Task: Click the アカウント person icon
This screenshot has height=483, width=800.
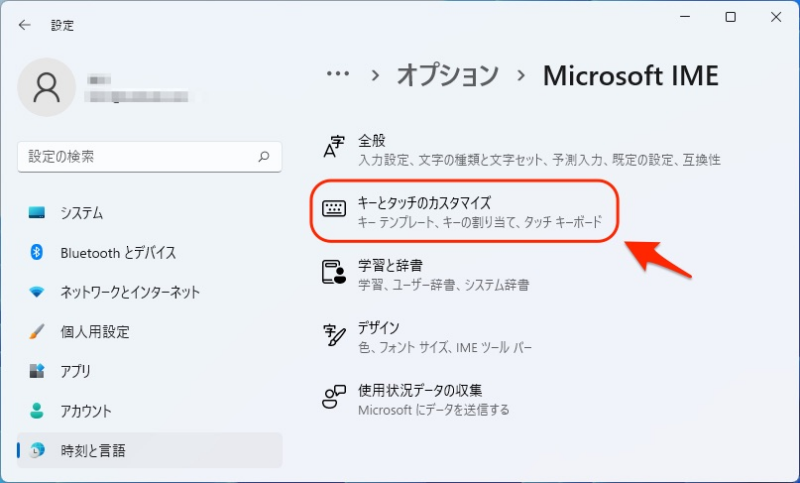Action: coord(37,411)
